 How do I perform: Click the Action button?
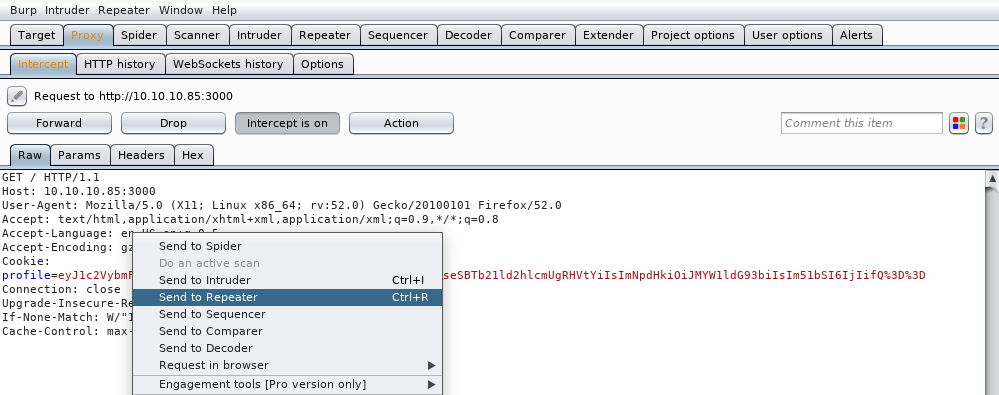[x=401, y=123]
